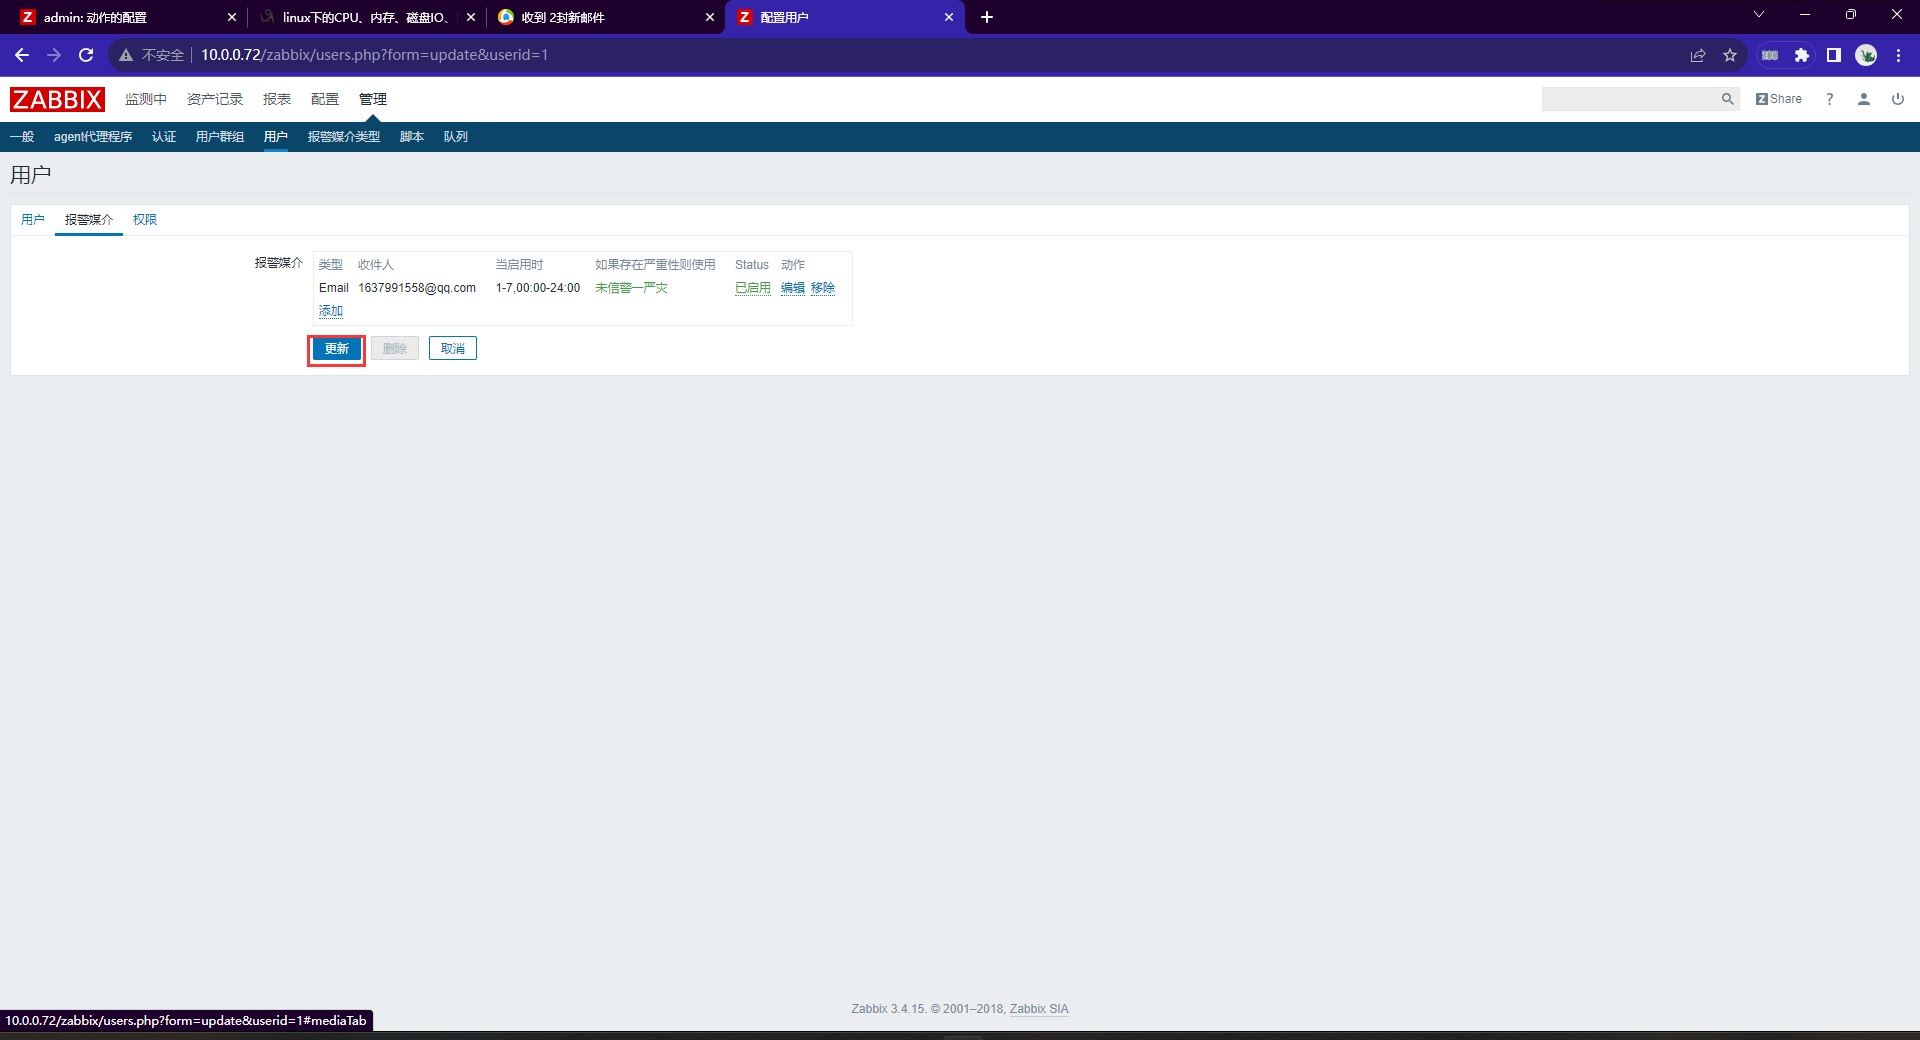Open the browser three-dot menu
1920x1040 pixels.
tap(1898, 55)
